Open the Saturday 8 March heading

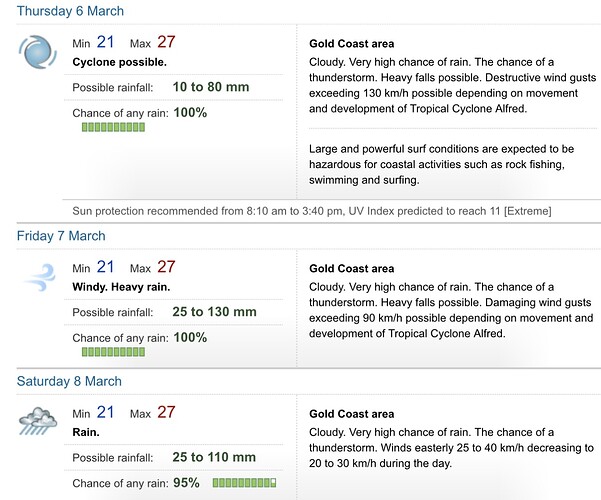(69, 381)
